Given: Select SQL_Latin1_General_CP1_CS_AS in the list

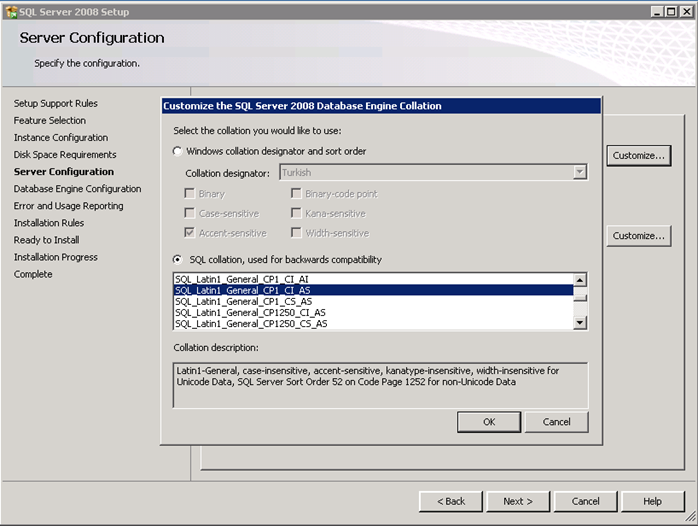Looking at the screenshot, I should [x=373, y=301].
